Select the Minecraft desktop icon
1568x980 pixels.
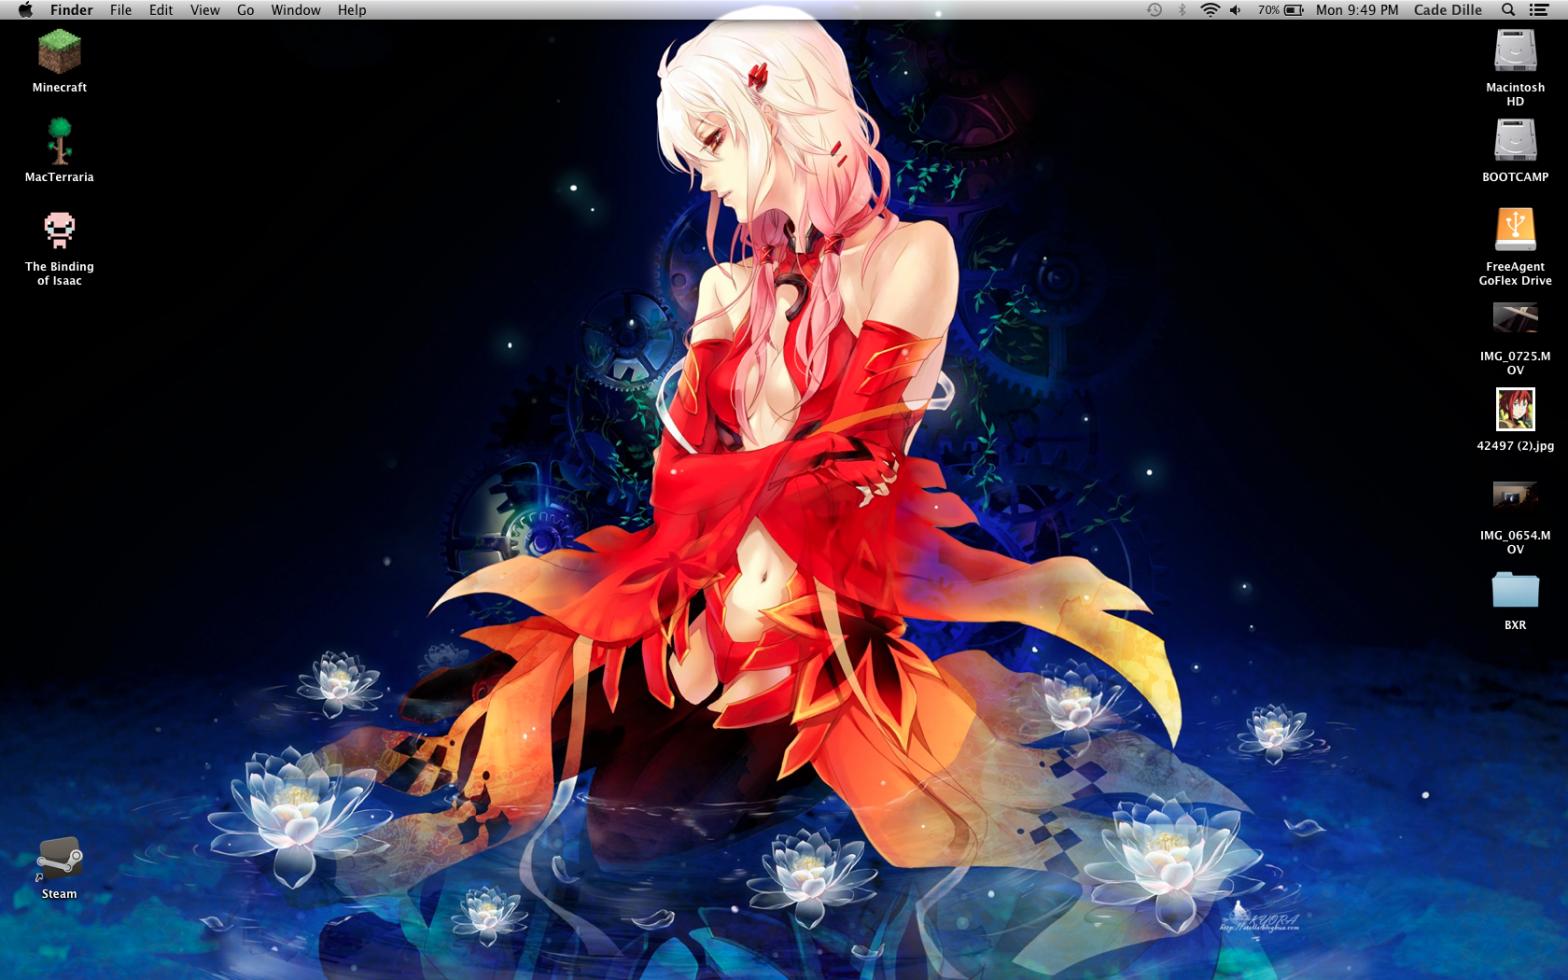(59, 51)
